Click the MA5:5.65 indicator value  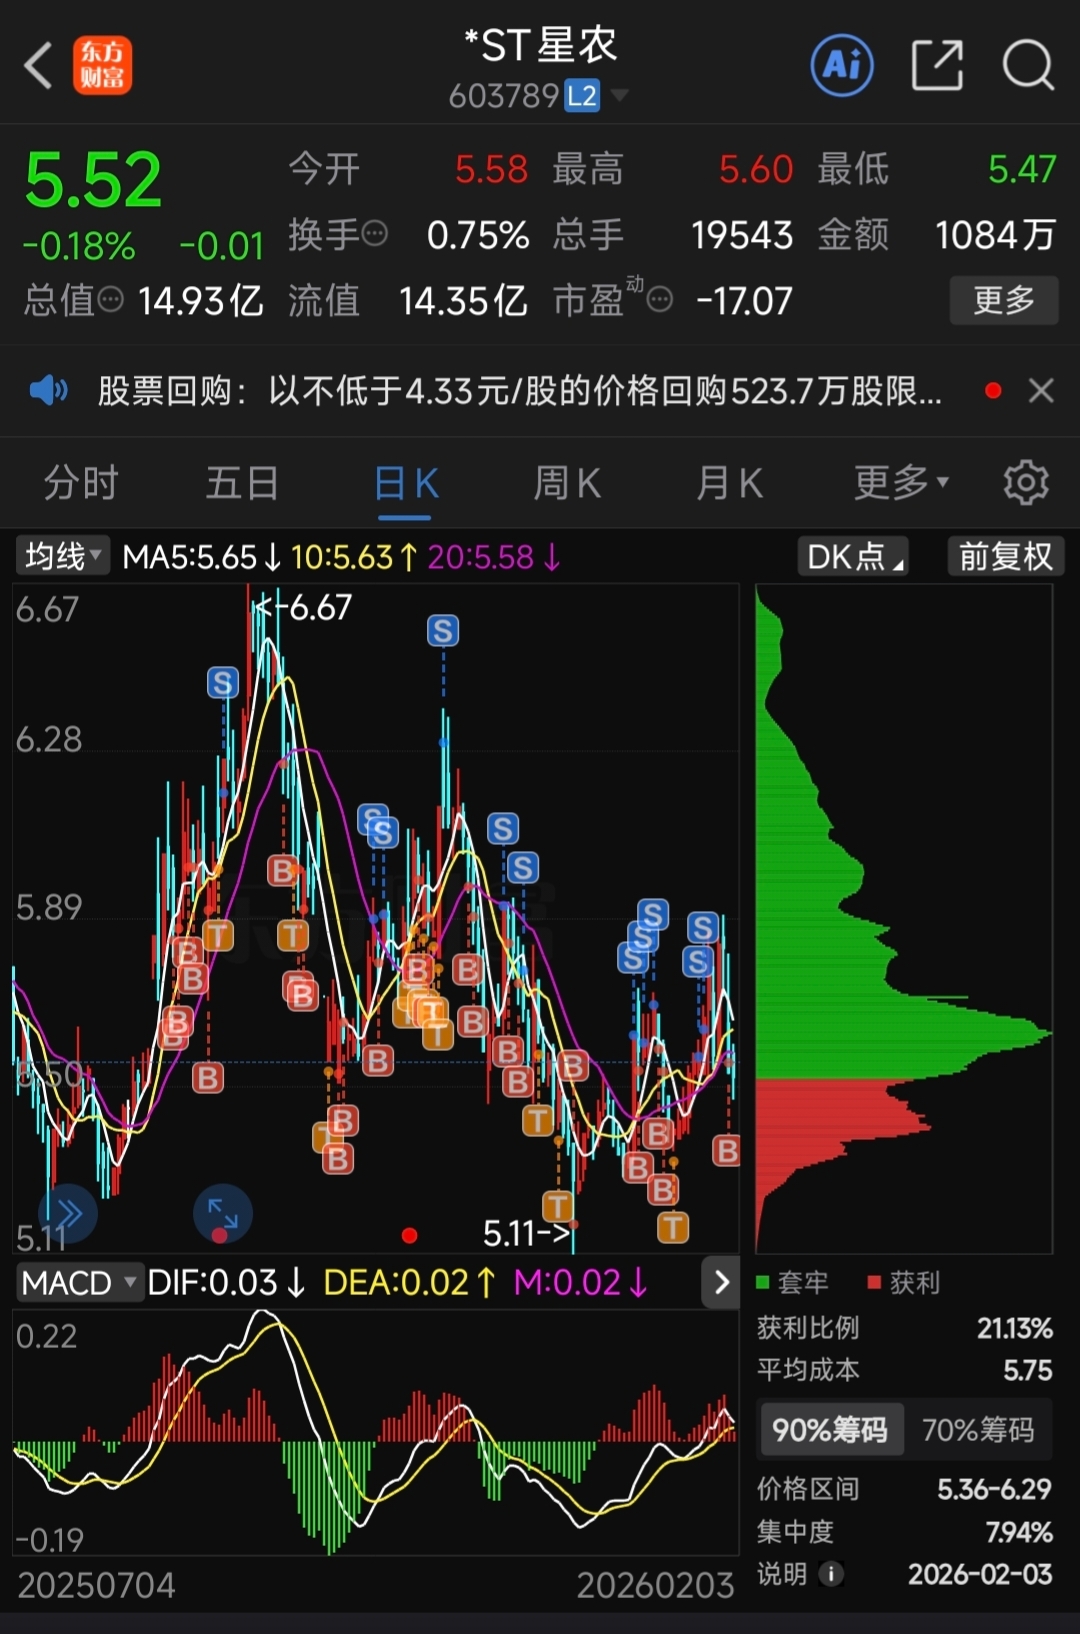pyautogui.click(x=201, y=556)
